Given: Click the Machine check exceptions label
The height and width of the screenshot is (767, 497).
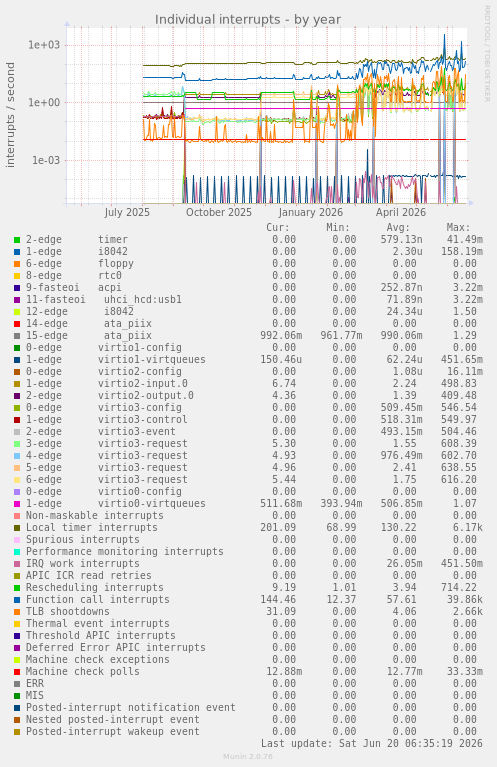Looking at the screenshot, I should coord(98,660).
